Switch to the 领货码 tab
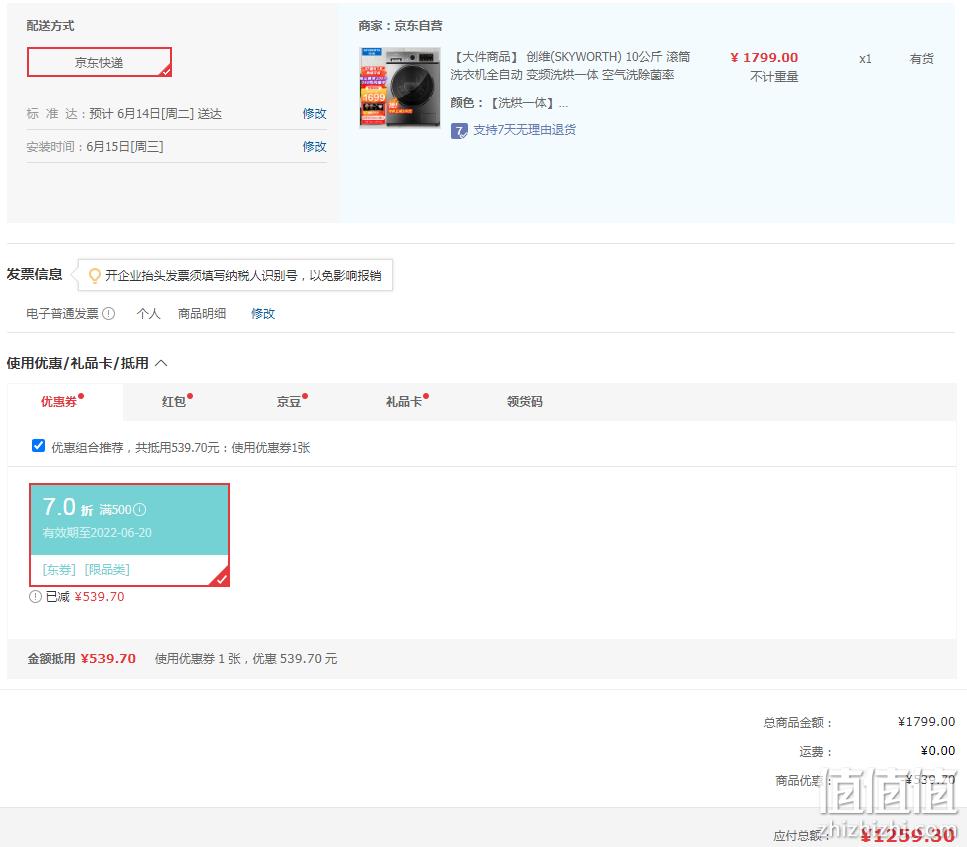The image size is (967, 847). (x=525, y=402)
